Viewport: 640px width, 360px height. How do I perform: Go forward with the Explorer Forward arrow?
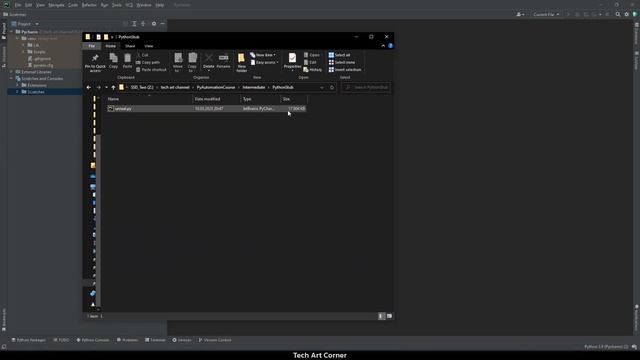click(x=98, y=87)
